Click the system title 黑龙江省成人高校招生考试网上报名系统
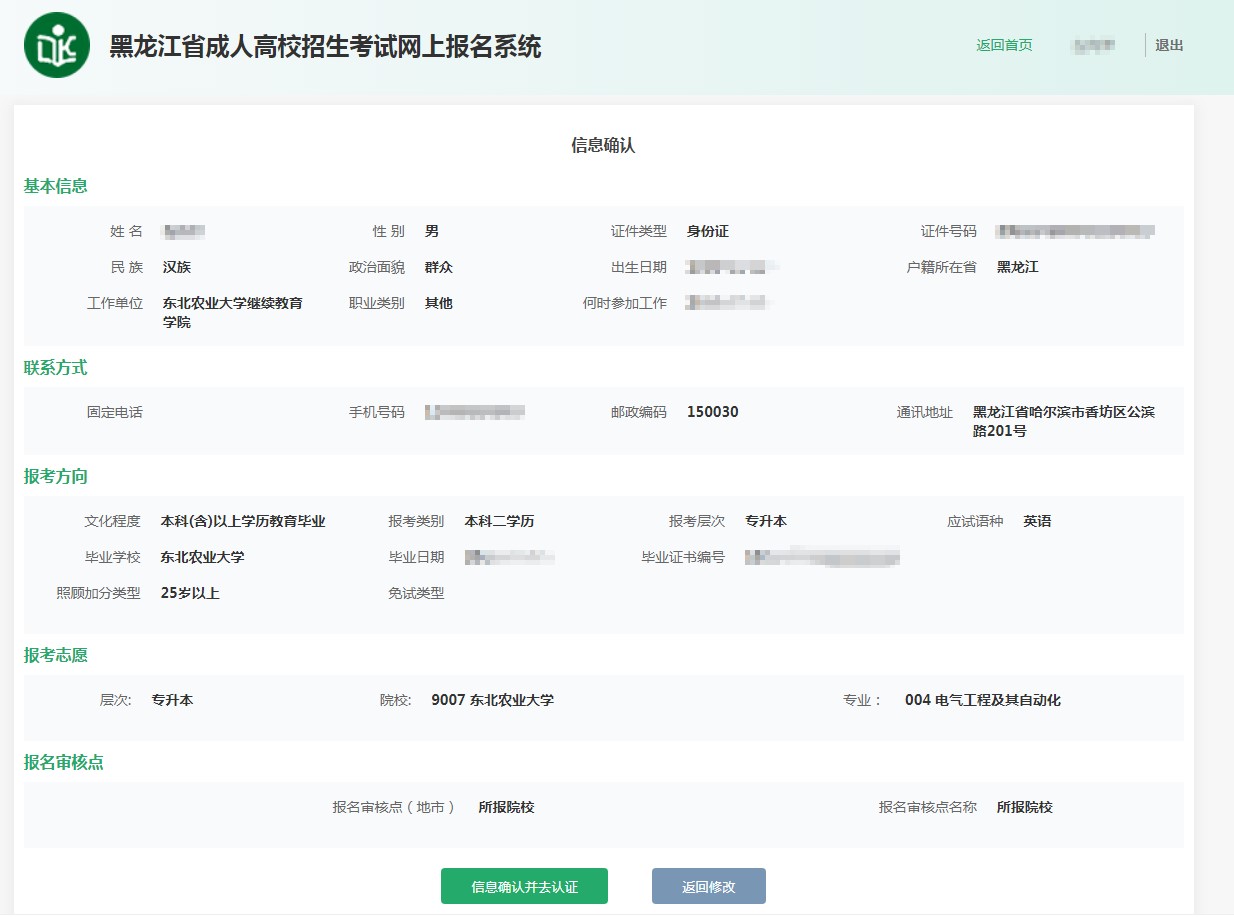The image size is (1234, 917). pos(325,46)
